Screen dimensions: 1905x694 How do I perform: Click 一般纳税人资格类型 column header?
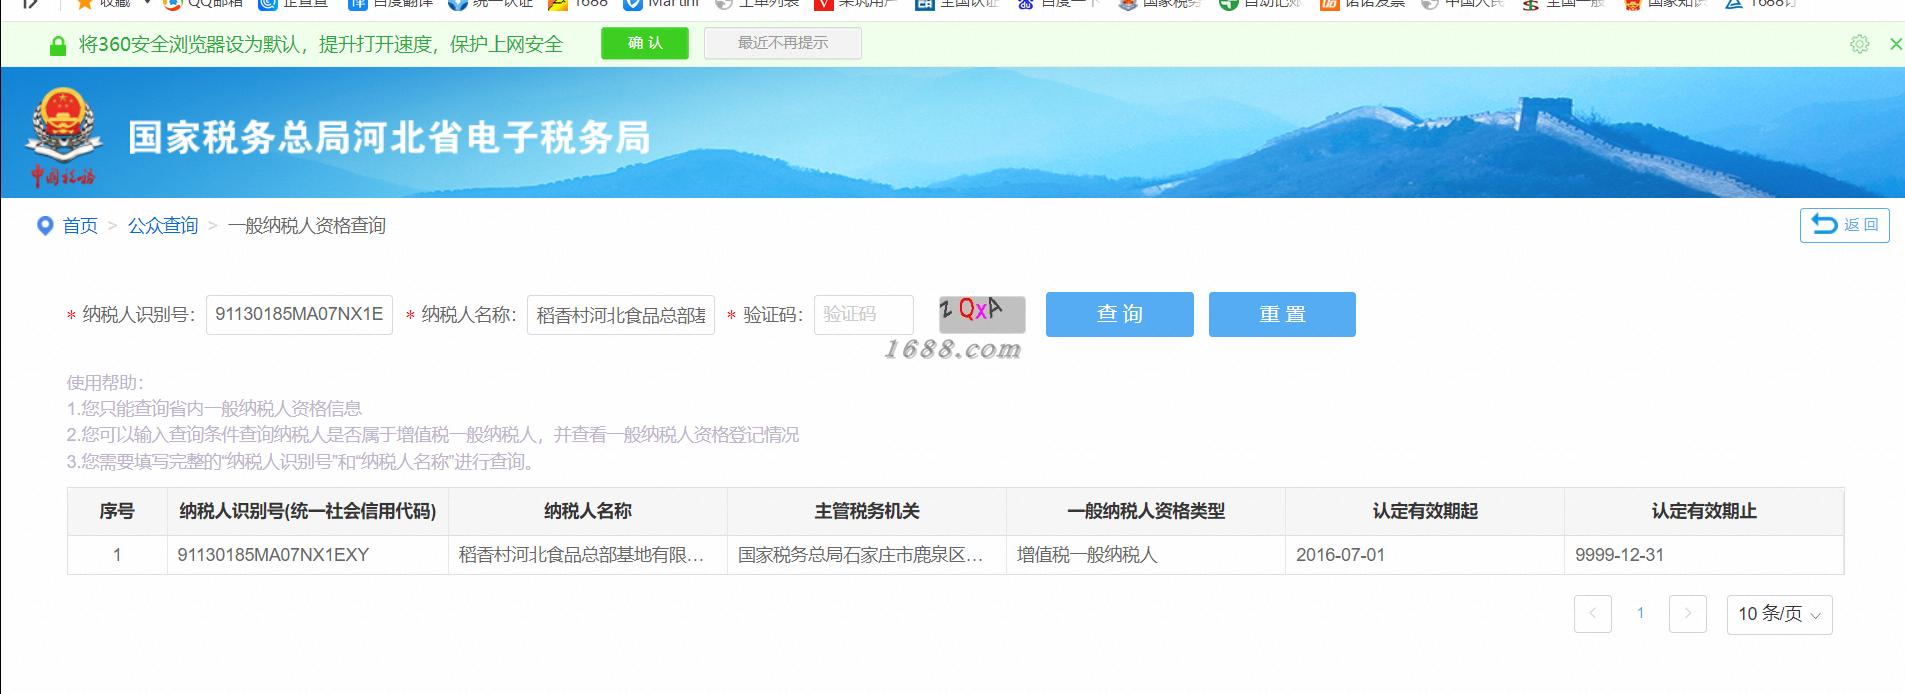[1146, 511]
